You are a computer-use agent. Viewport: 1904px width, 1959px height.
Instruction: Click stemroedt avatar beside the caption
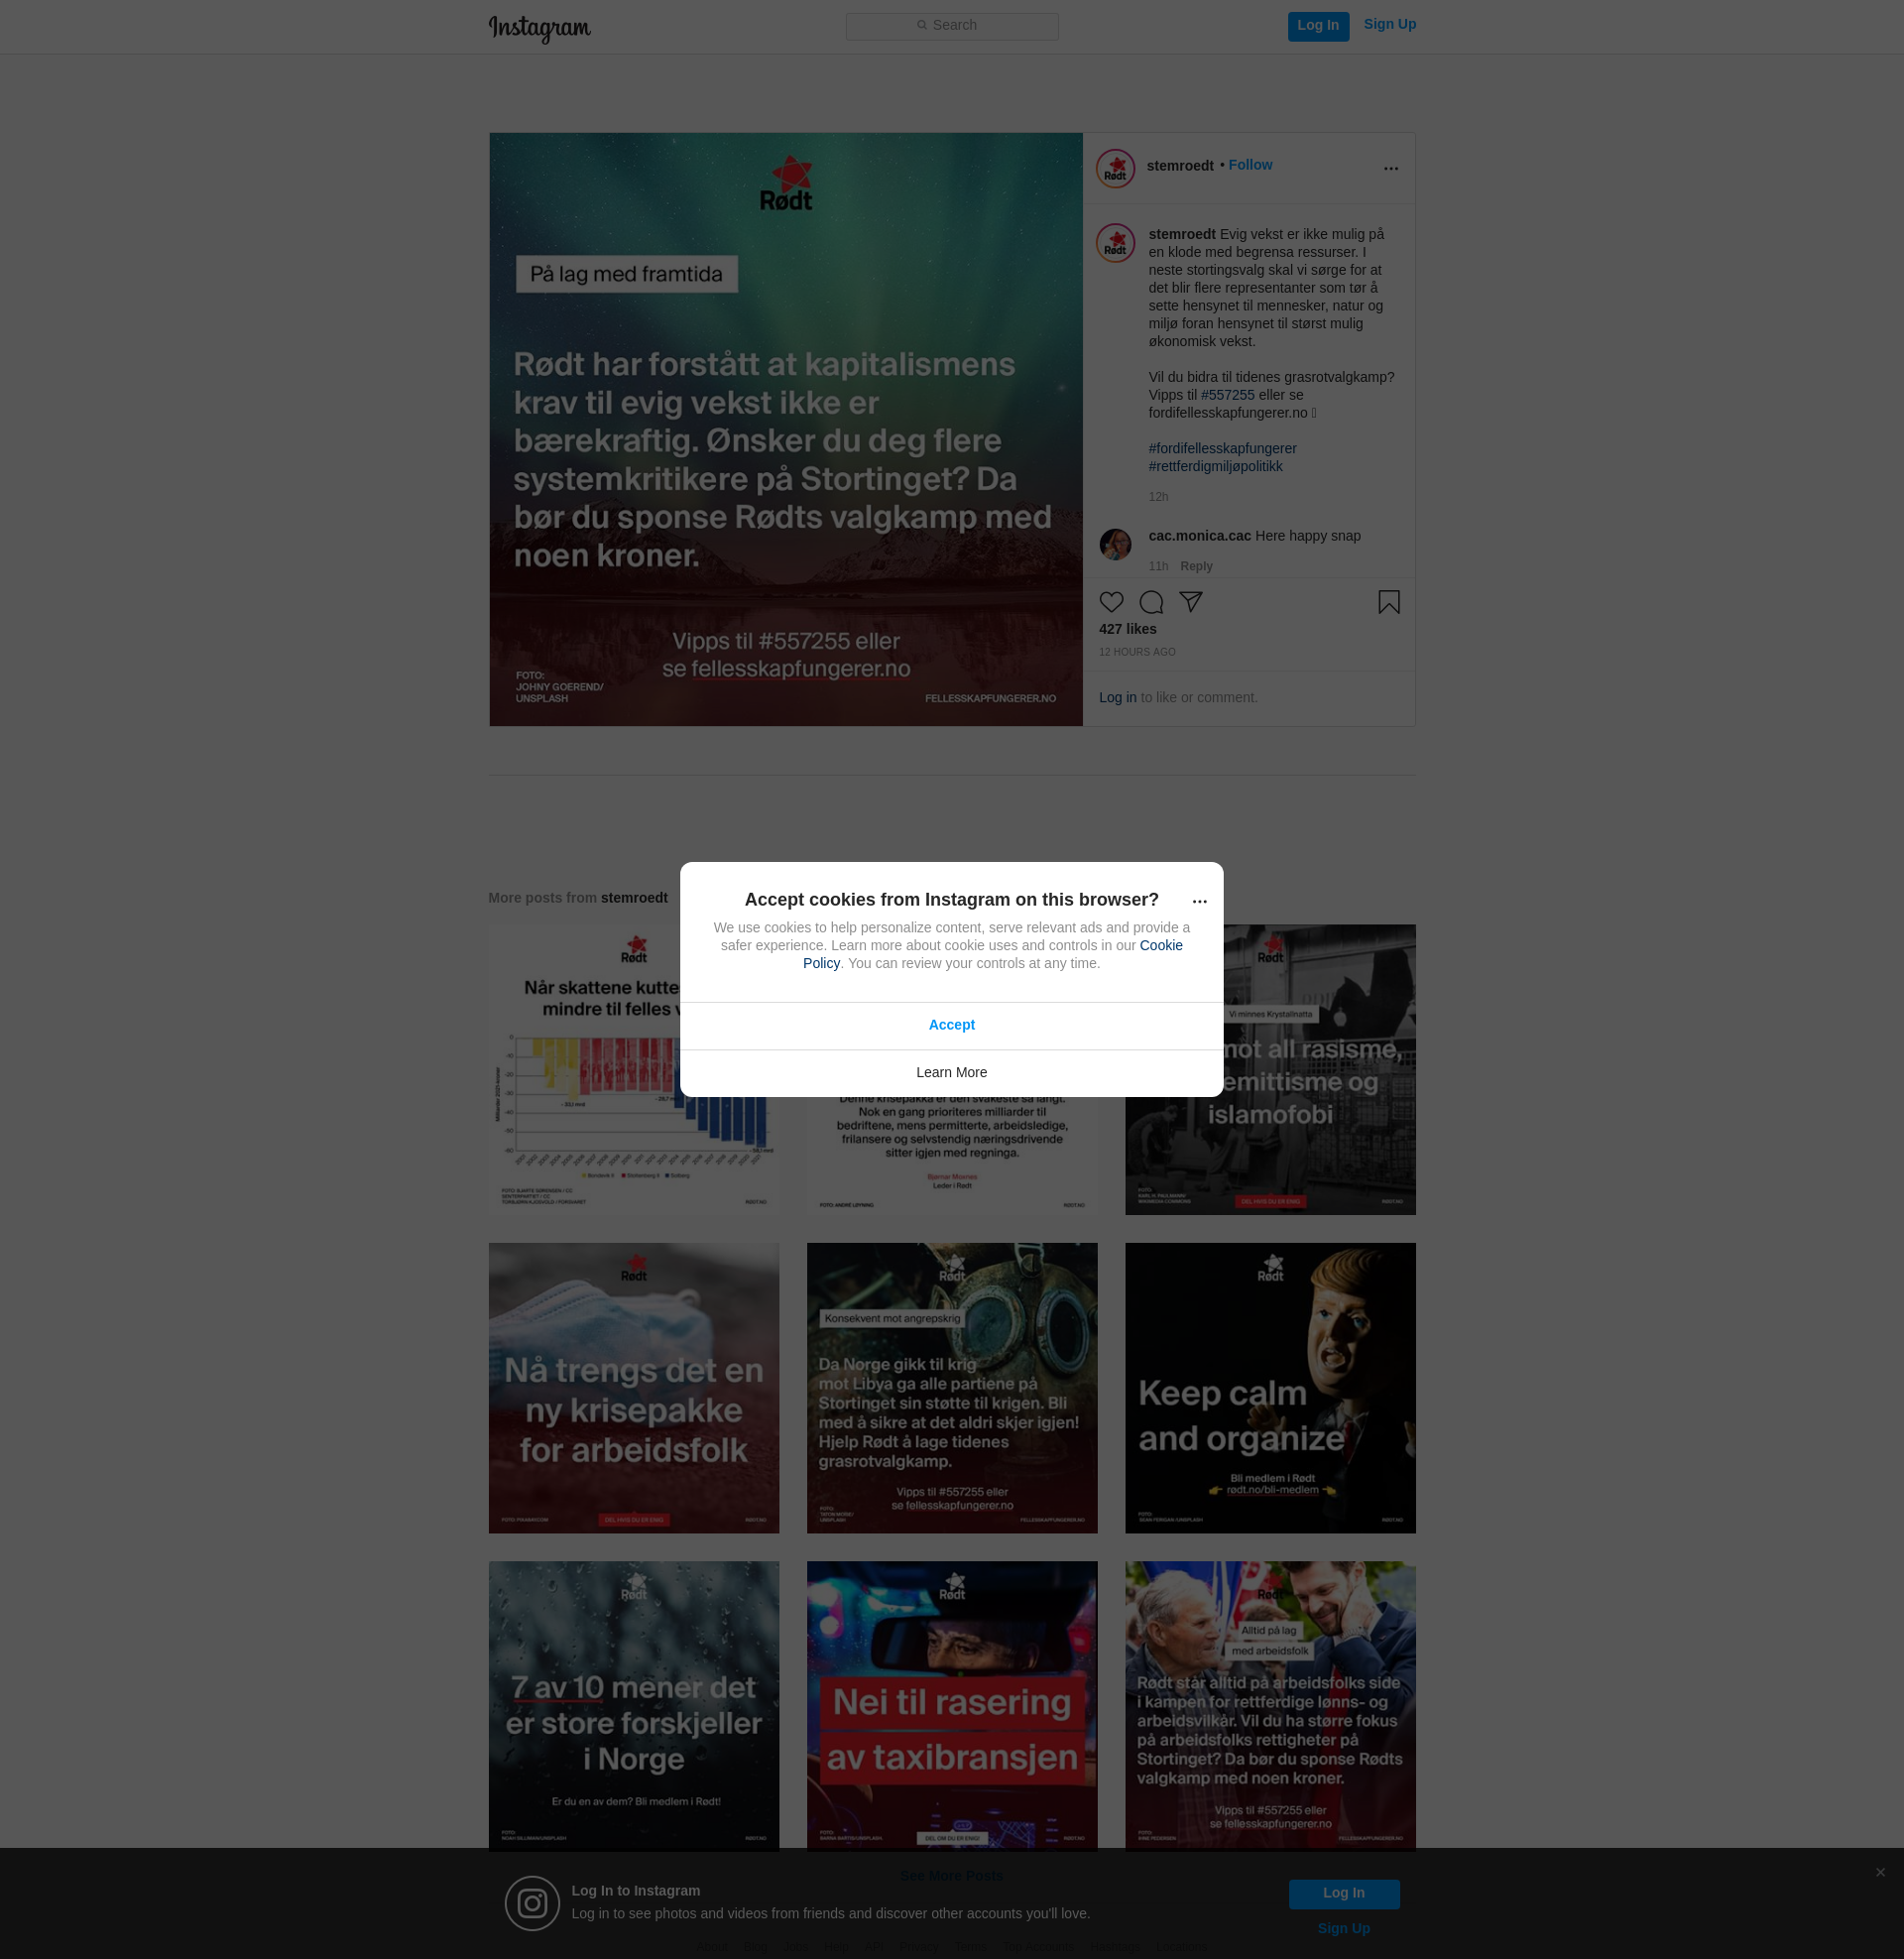click(1115, 243)
